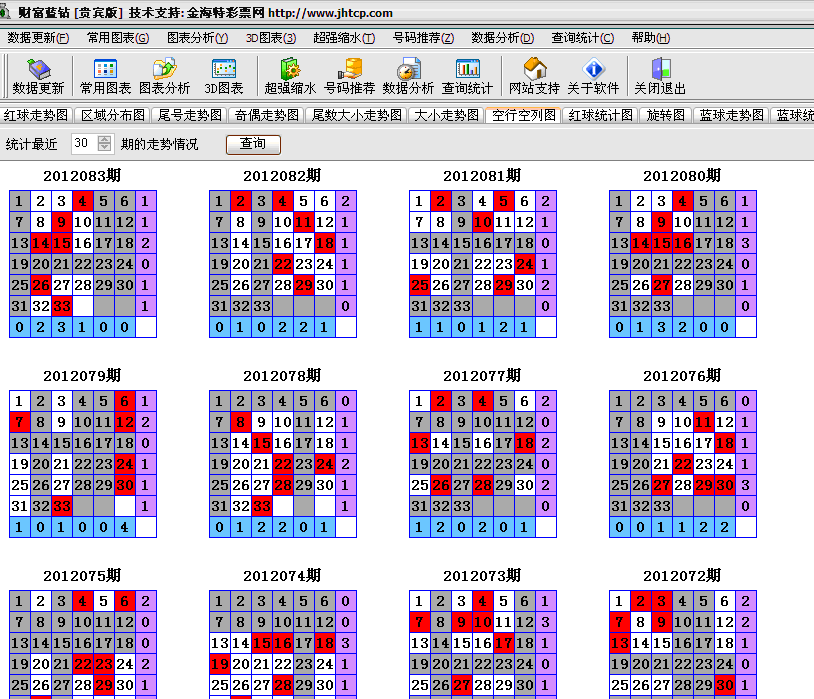Click the period count field showing 30
The height and width of the screenshot is (699, 814).
83,144
